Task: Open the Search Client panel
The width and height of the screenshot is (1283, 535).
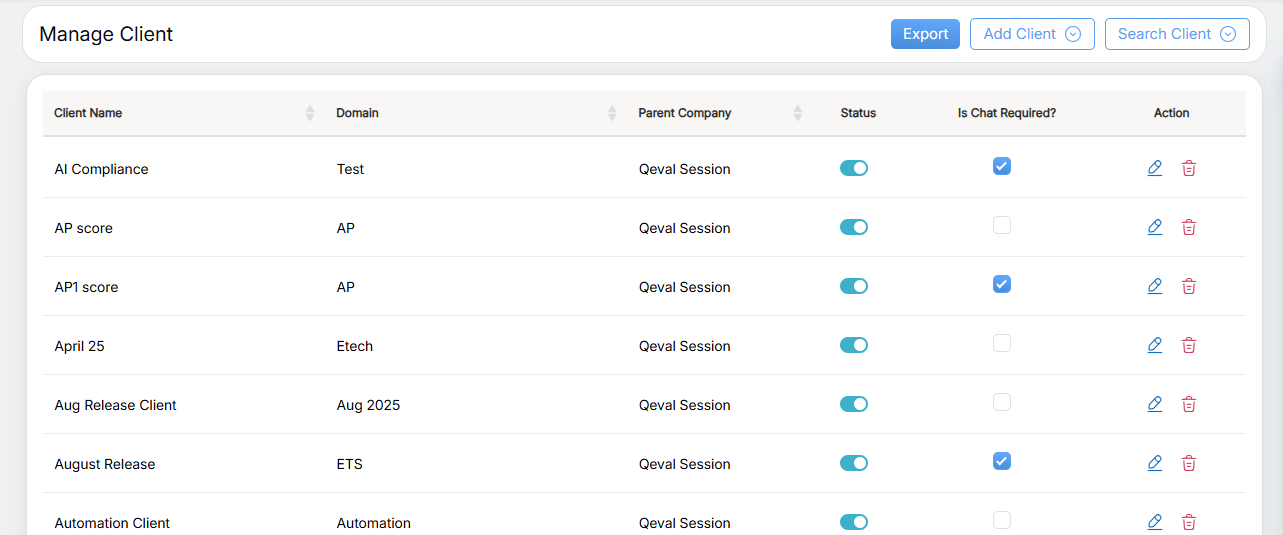Action: (1176, 34)
